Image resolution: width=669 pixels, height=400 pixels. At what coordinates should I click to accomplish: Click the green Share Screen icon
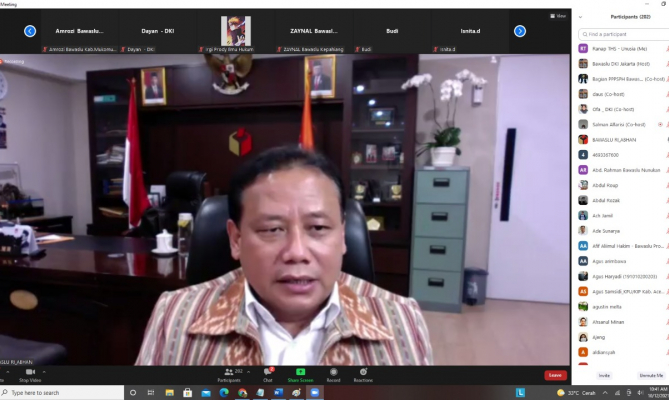[300, 373]
